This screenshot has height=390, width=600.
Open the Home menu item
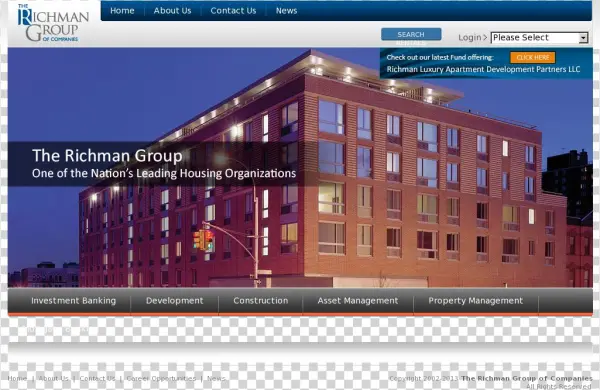click(x=122, y=11)
